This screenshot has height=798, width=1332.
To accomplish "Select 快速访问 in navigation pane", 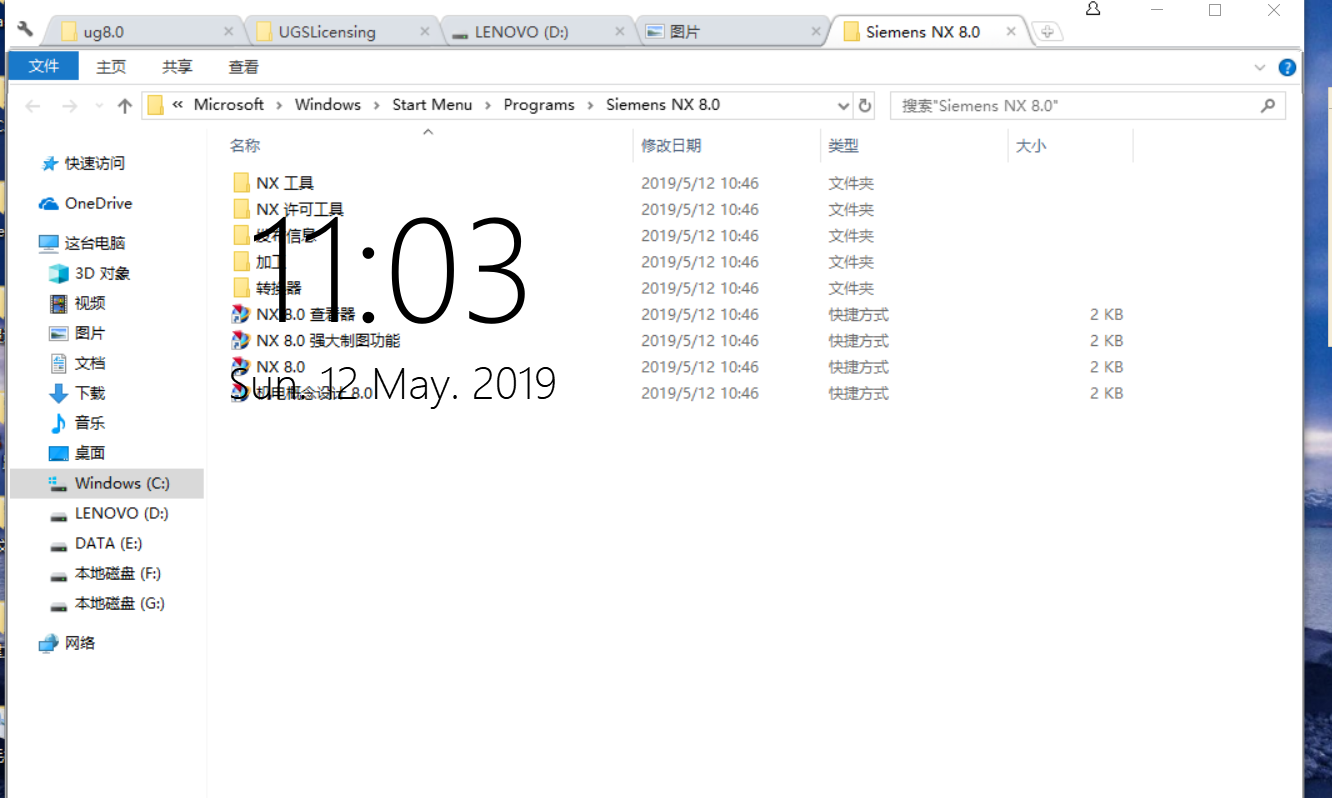I will 95,163.
